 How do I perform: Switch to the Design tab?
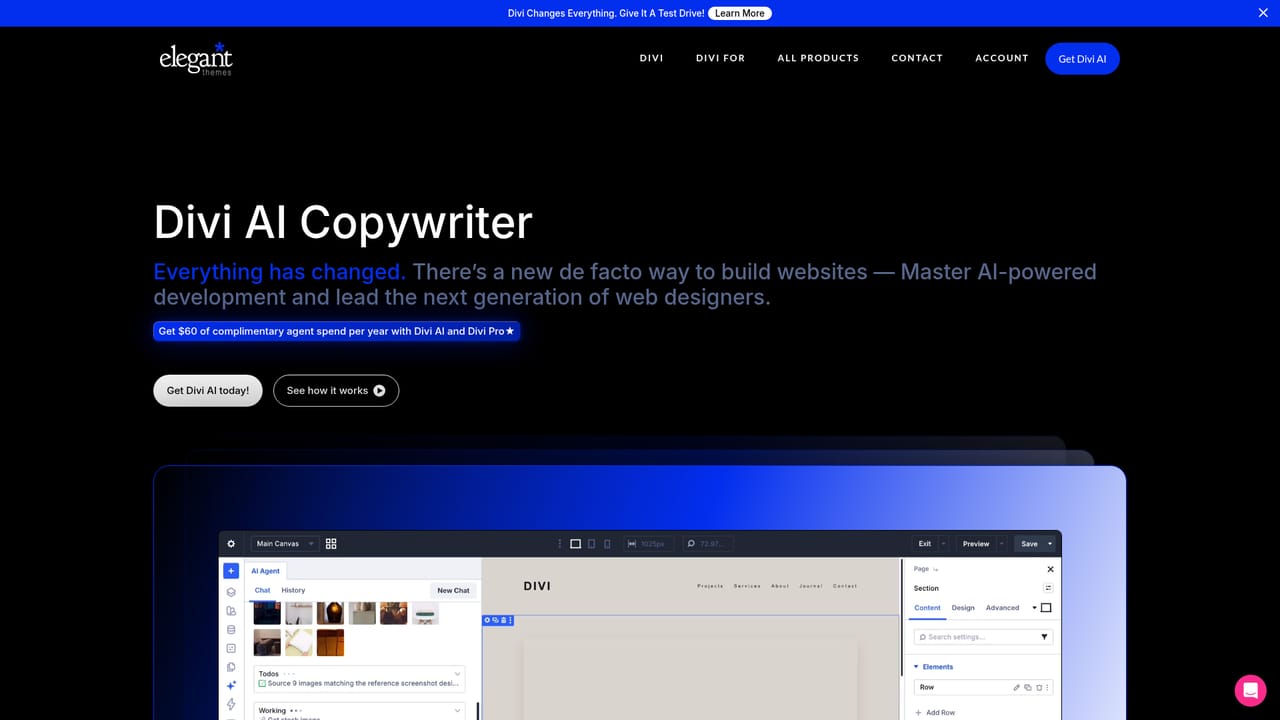(963, 608)
